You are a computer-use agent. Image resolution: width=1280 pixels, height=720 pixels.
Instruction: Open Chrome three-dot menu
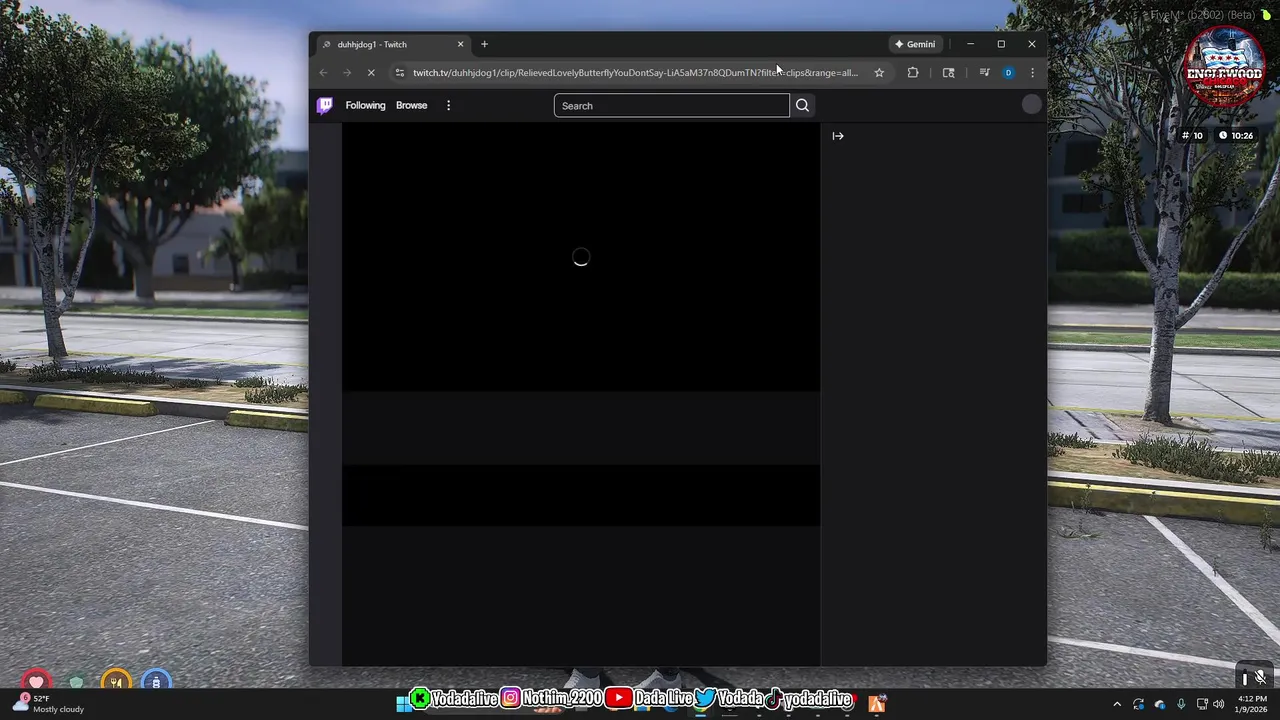click(1032, 72)
